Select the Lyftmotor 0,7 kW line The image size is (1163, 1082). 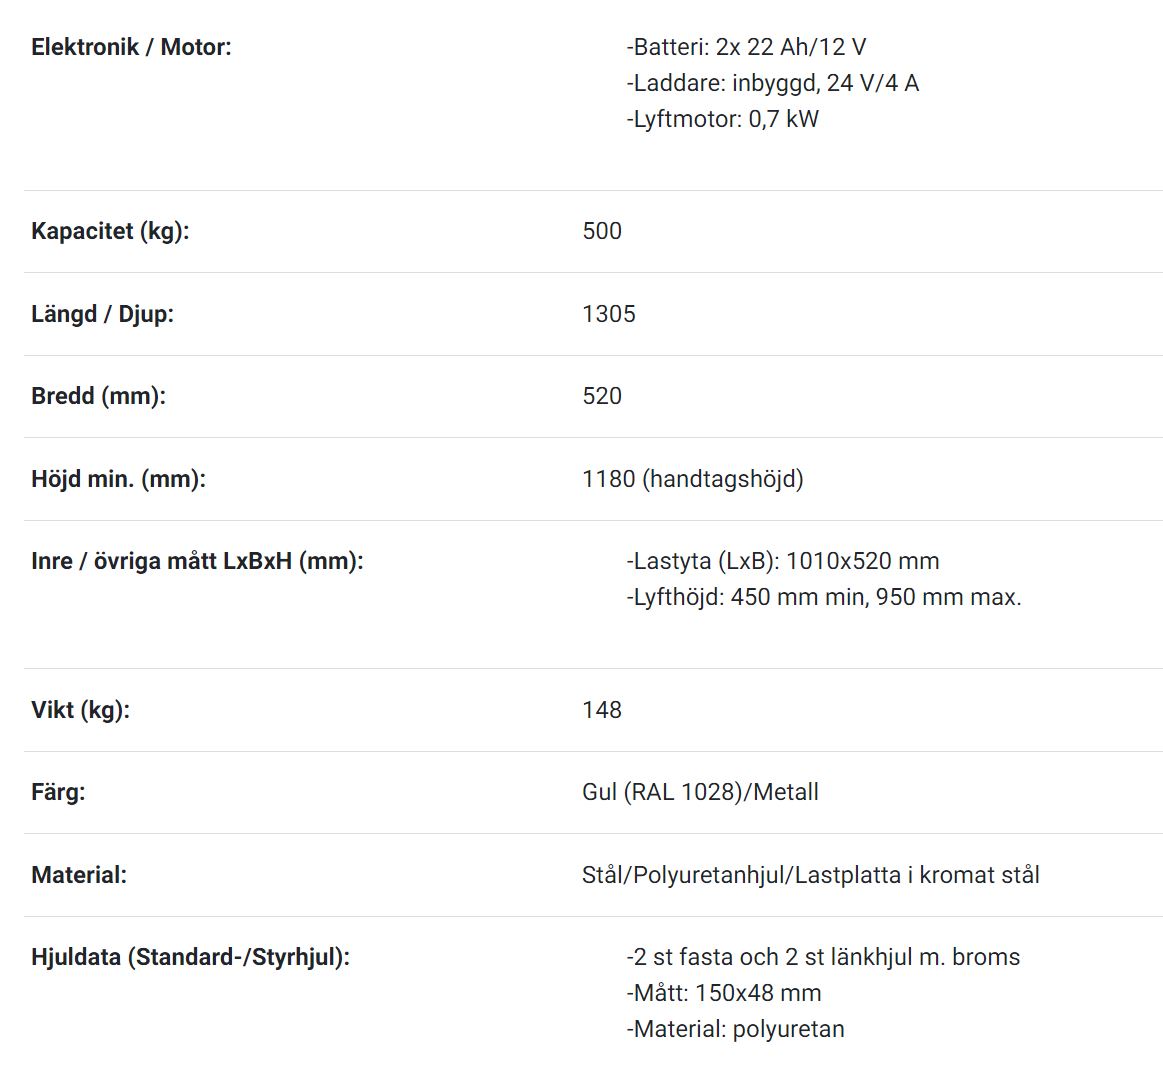[722, 119]
